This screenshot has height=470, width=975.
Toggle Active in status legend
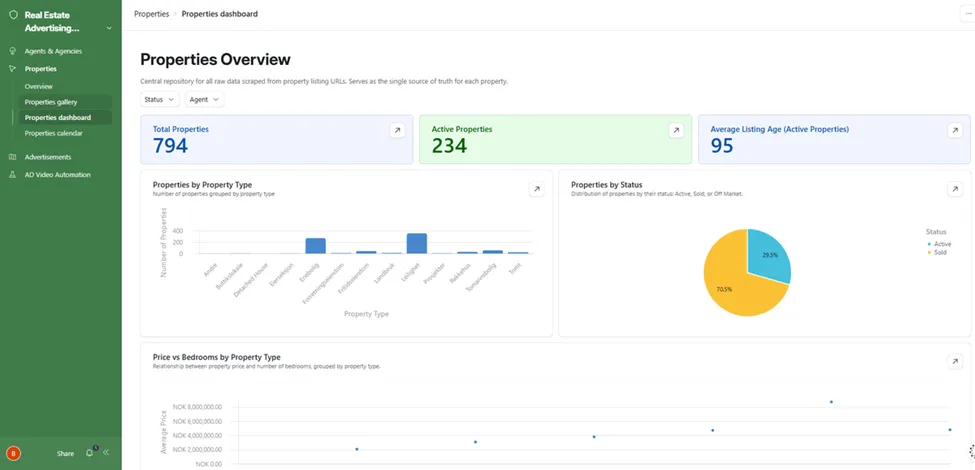click(939, 244)
